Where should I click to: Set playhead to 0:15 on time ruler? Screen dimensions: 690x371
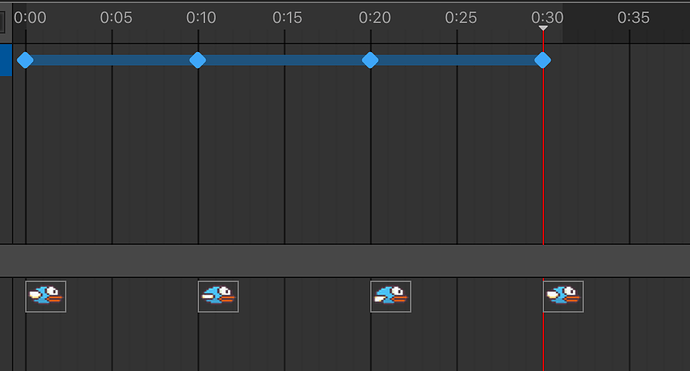[x=287, y=18]
